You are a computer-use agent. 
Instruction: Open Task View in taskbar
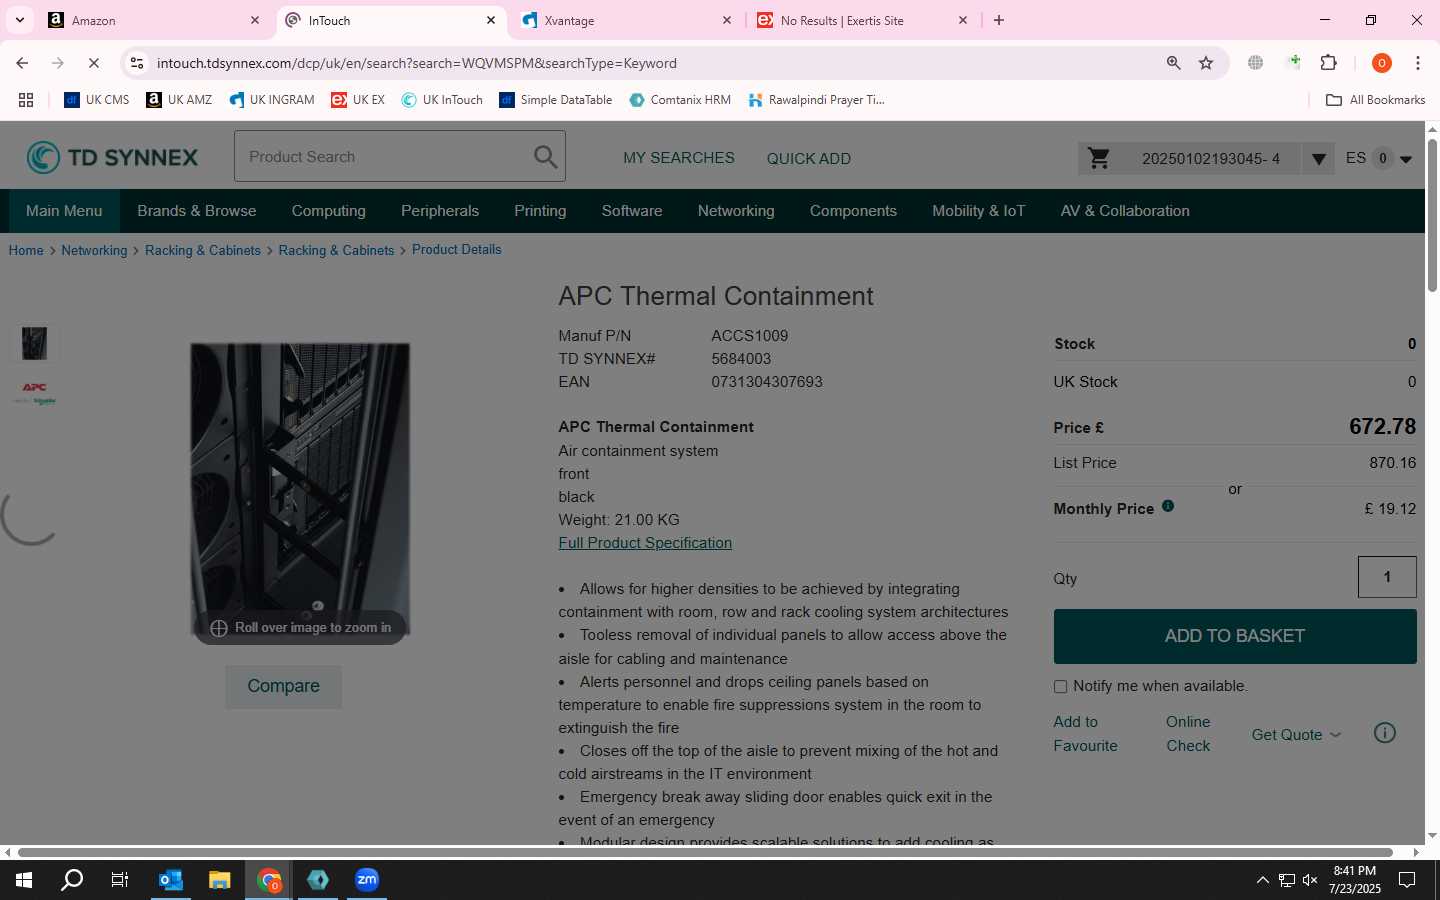(x=120, y=880)
